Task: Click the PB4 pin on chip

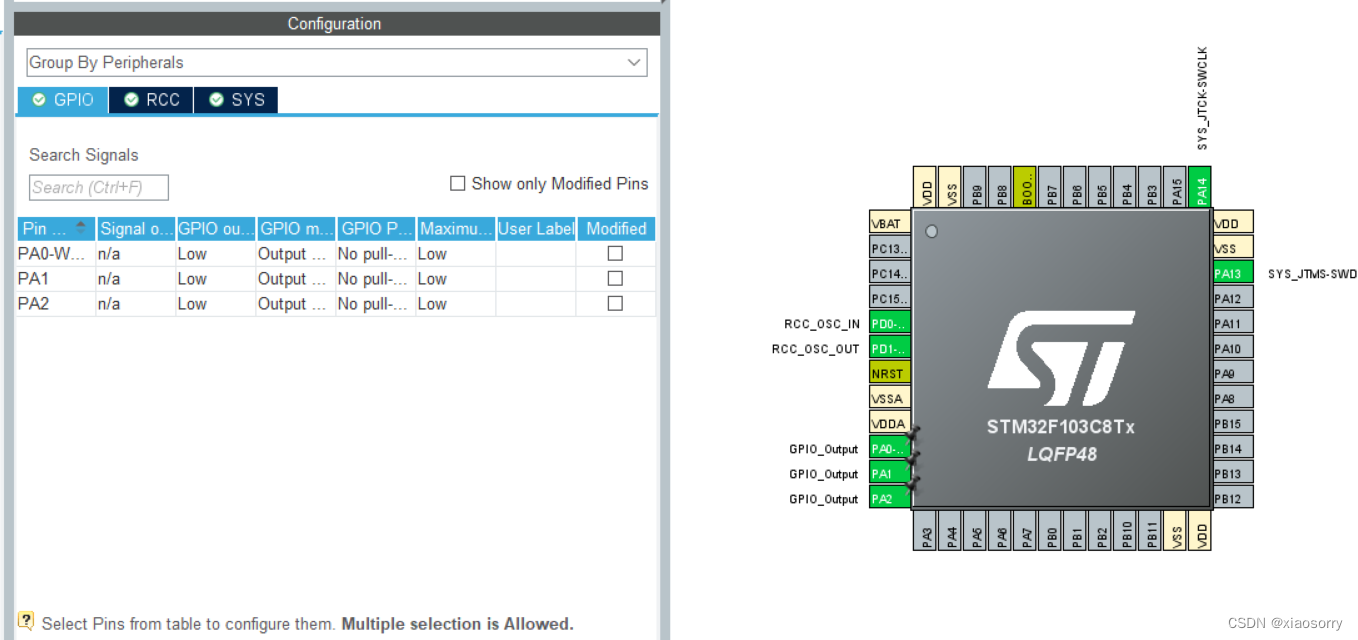Action: coord(1126,187)
